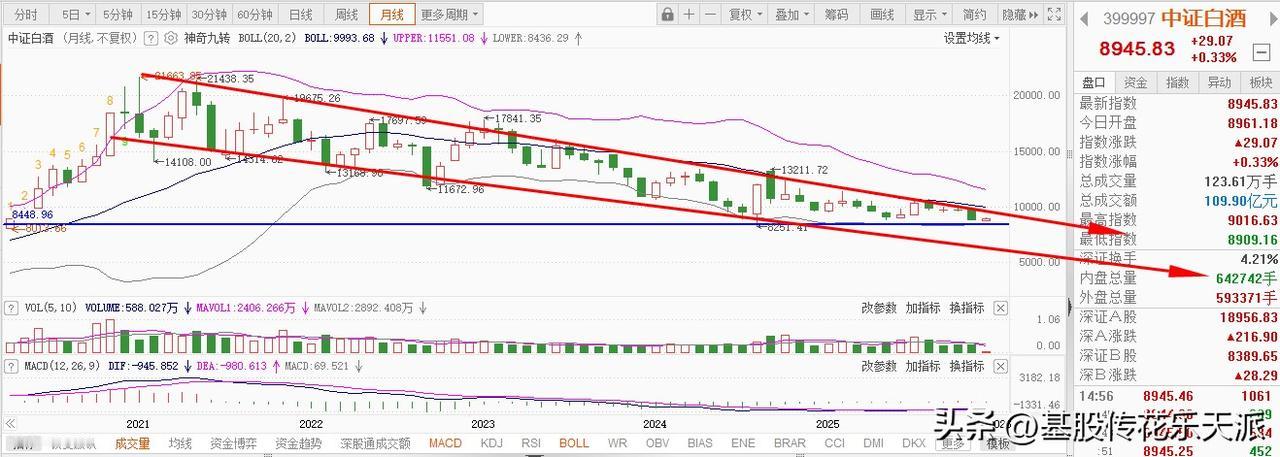The height and width of the screenshot is (457, 1280).
Task: Click 加指标 in the VOL panel
Action: coord(922,308)
